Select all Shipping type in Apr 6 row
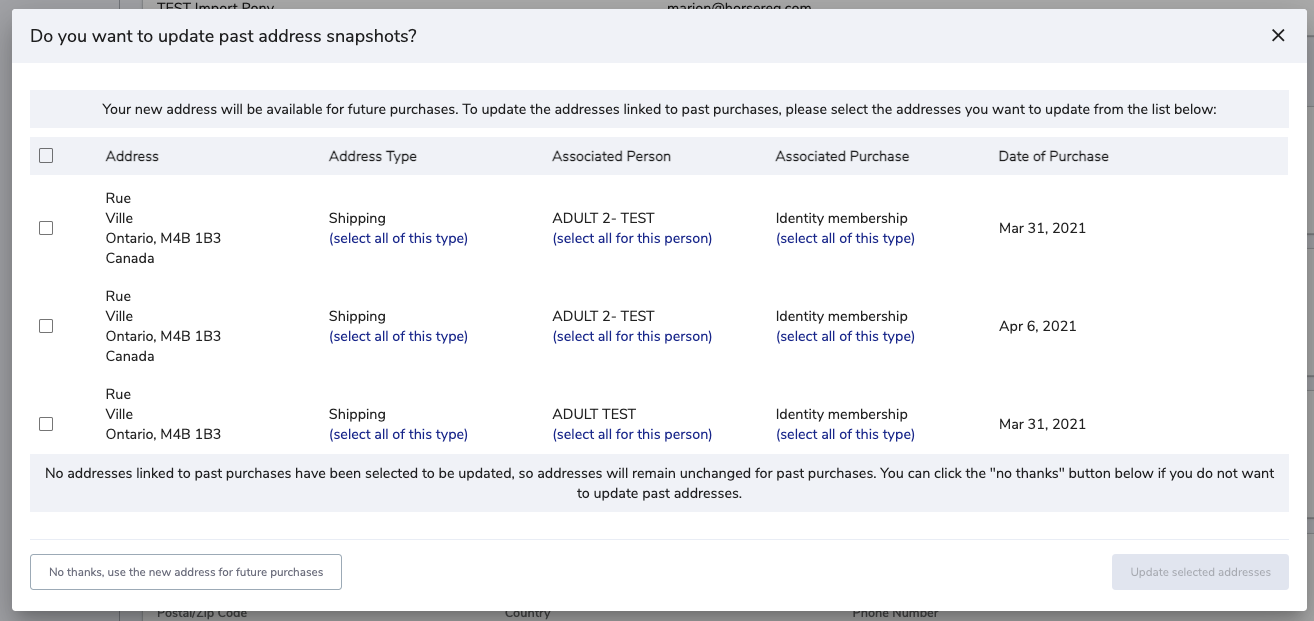1314x621 pixels. tap(398, 336)
